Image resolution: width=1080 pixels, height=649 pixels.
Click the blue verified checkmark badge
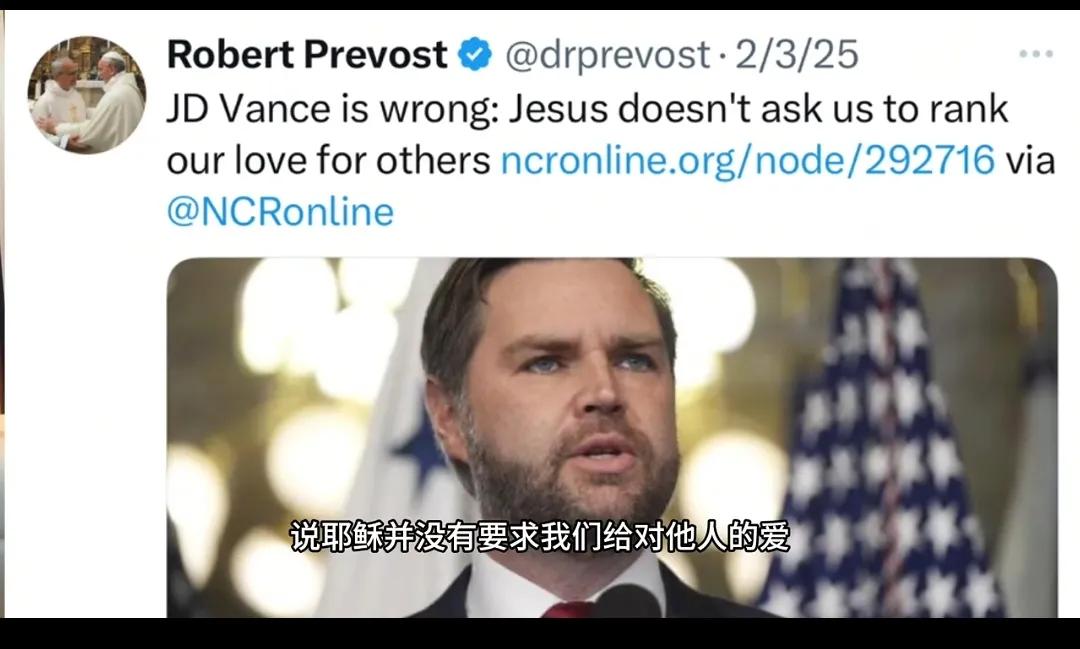pos(475,54)
